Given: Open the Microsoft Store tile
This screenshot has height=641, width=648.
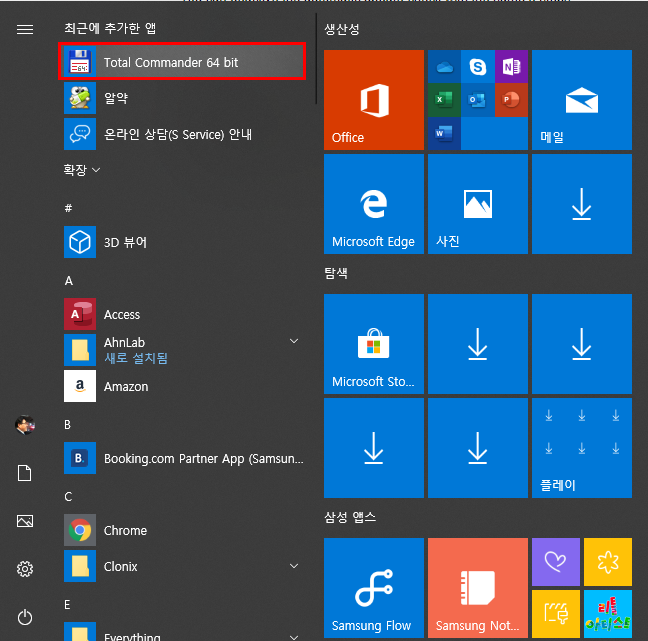Looking at the screenshot, I should (x=374, y=344).
